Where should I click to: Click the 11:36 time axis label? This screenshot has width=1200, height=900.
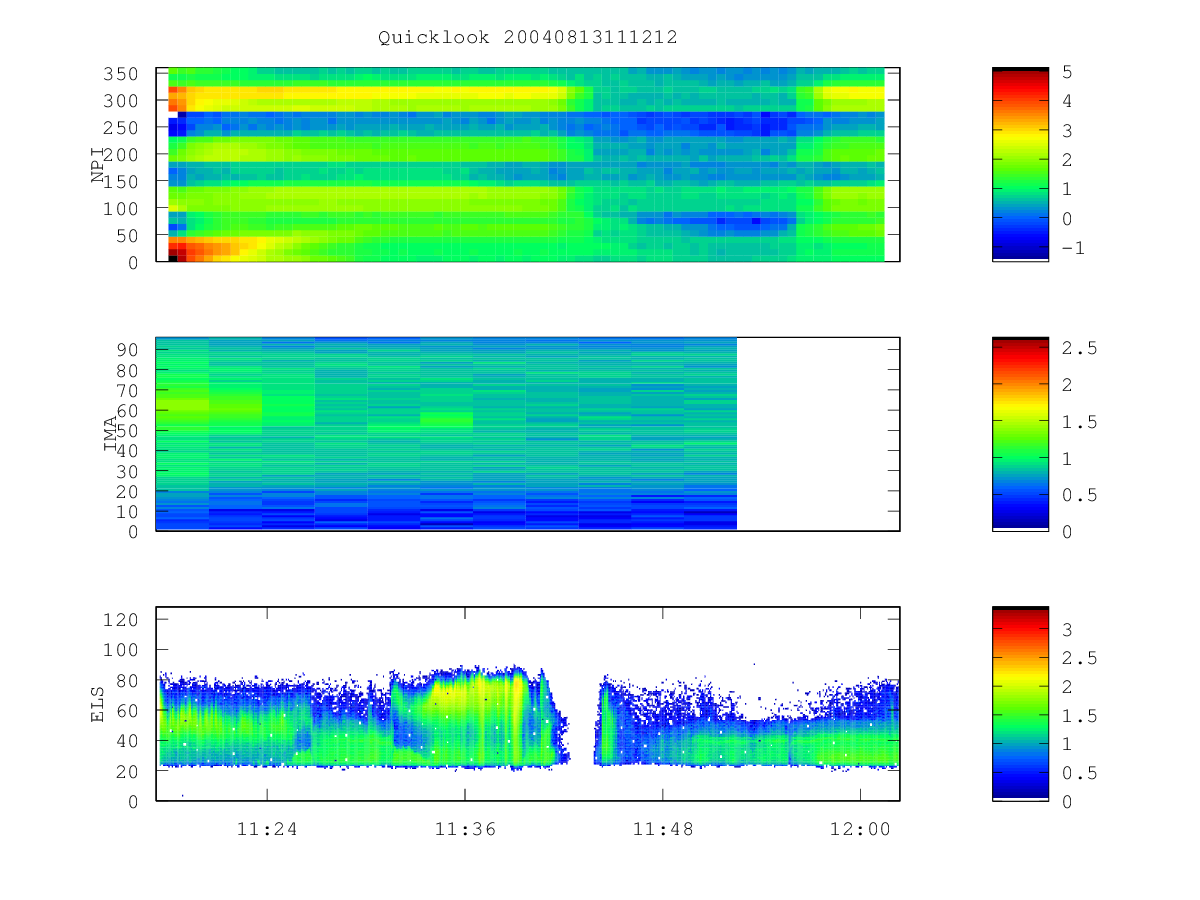(465, 829)
